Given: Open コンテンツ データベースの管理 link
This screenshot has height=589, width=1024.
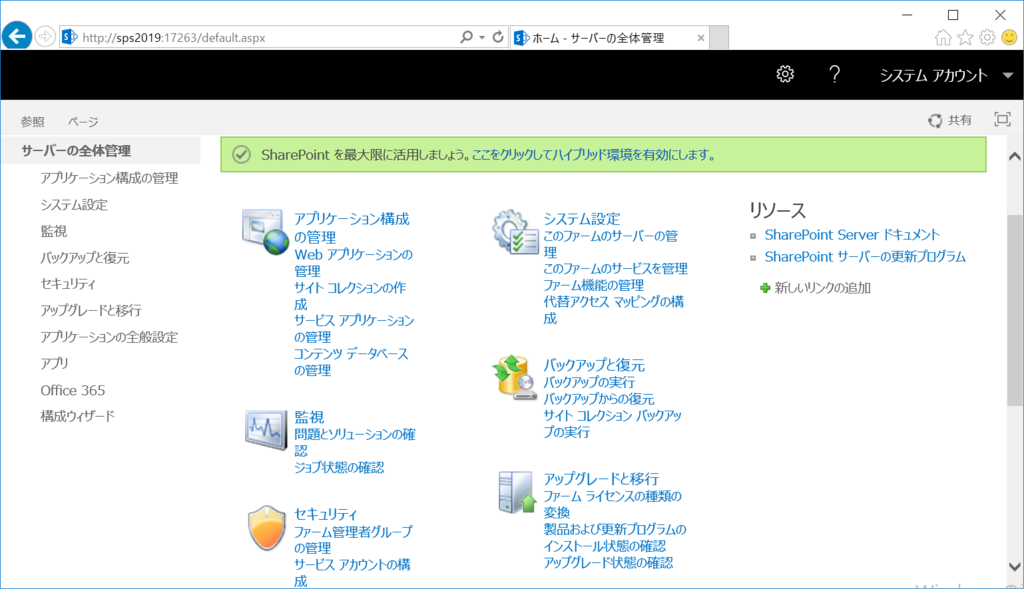Looking at the screenshot, I should pyautogui.click(x=351, y=362).
